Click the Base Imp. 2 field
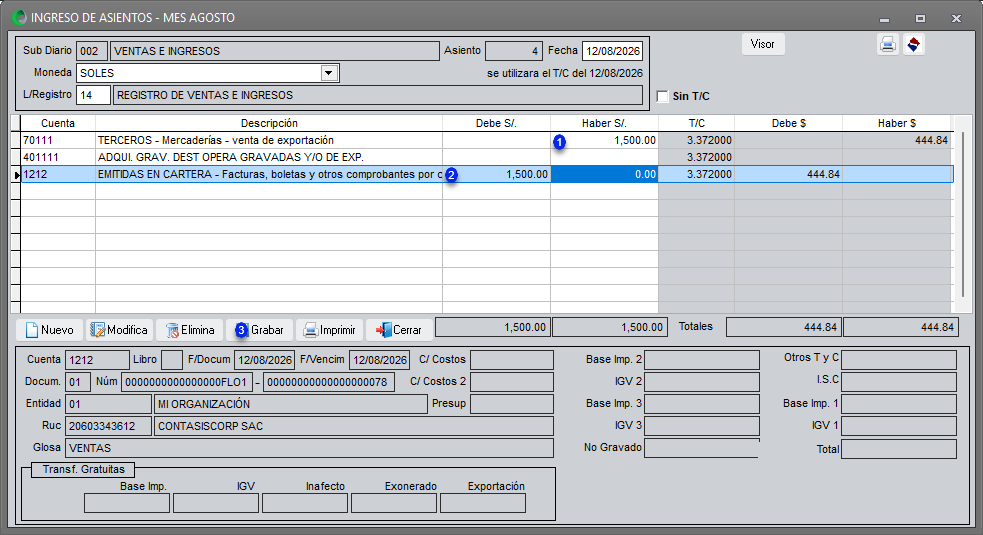This screenshot has width=983, height=535. point(702,360)
